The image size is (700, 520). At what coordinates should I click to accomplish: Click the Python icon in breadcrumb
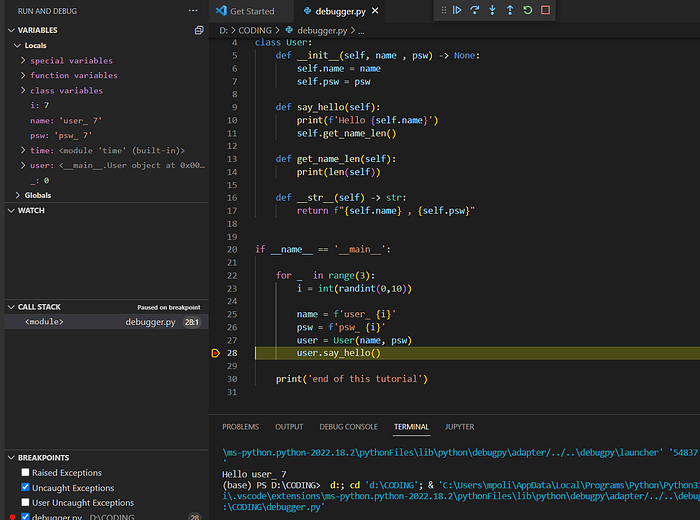click(x=289, y=30)
